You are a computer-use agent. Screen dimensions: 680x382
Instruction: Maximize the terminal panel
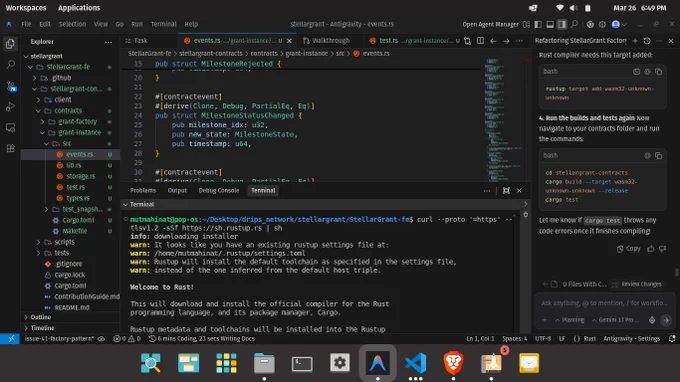(x=506, y=190)
